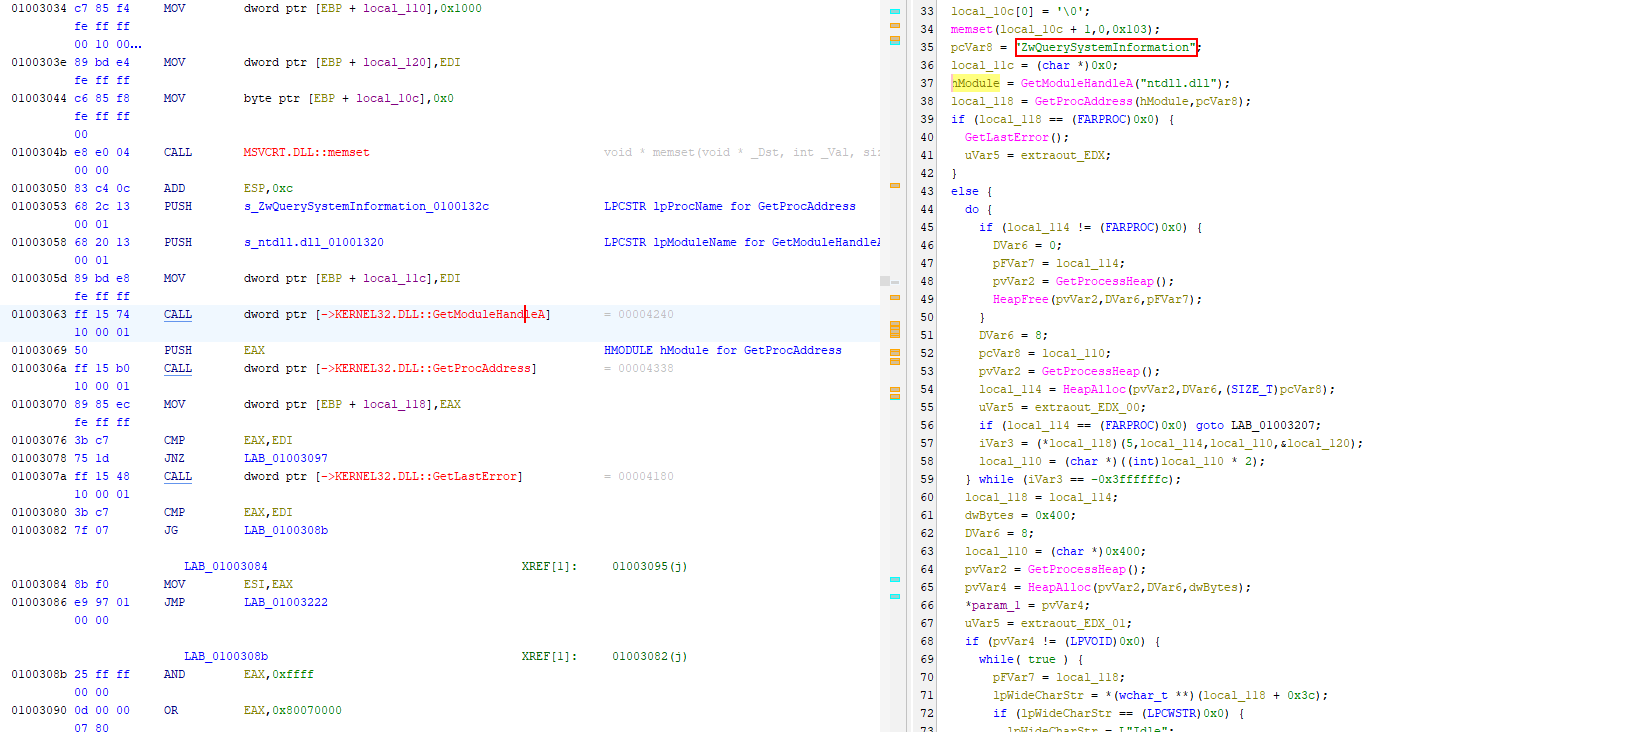The height and width of the screenshot is (732, 1637).
Task: Click line number 43 in decompiler gutter
Action: pyautogui.click(x=926, y=191)
